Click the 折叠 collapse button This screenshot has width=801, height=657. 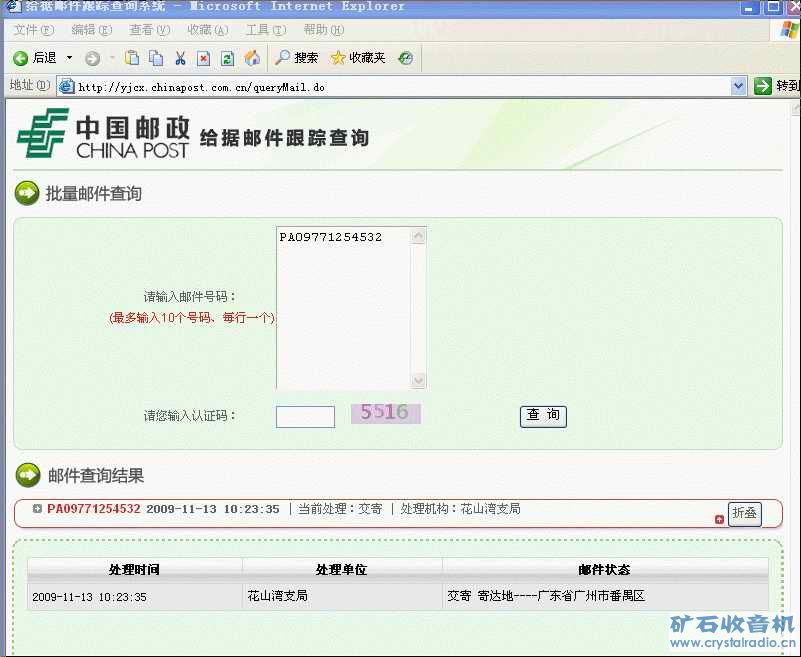(744, 513)
